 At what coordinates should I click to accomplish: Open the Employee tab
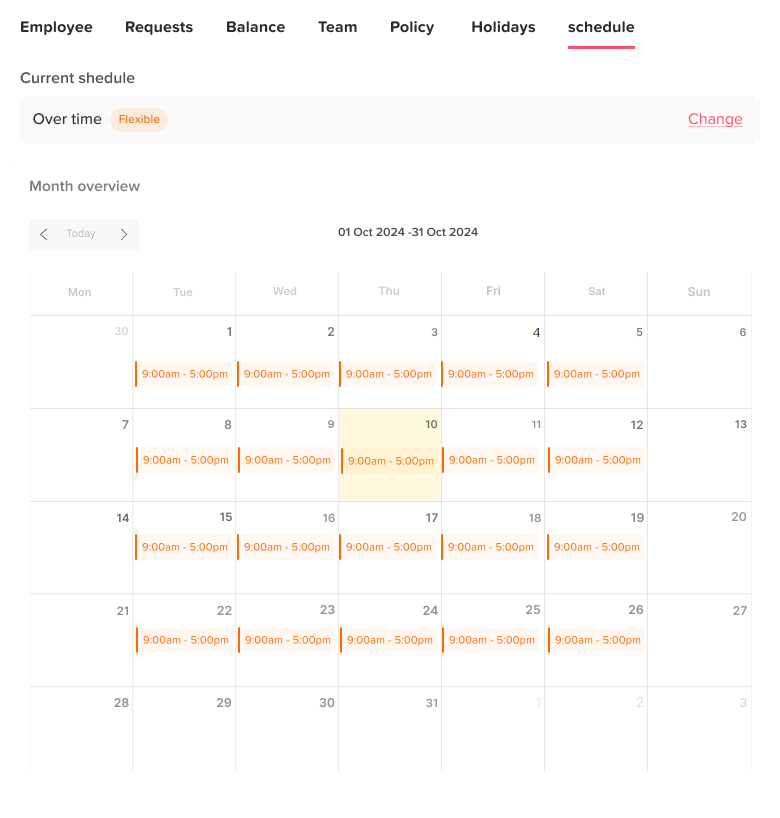(x=56, y=27)
